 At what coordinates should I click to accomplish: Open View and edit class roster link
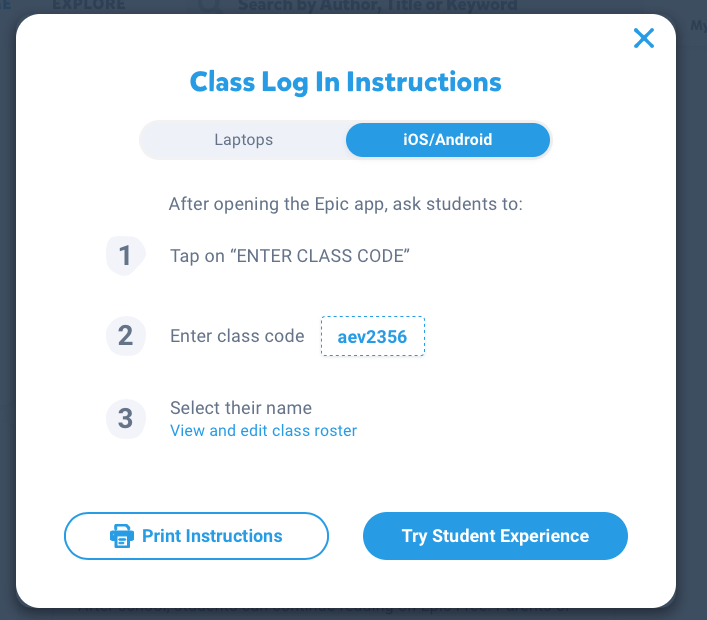point(263,431)
